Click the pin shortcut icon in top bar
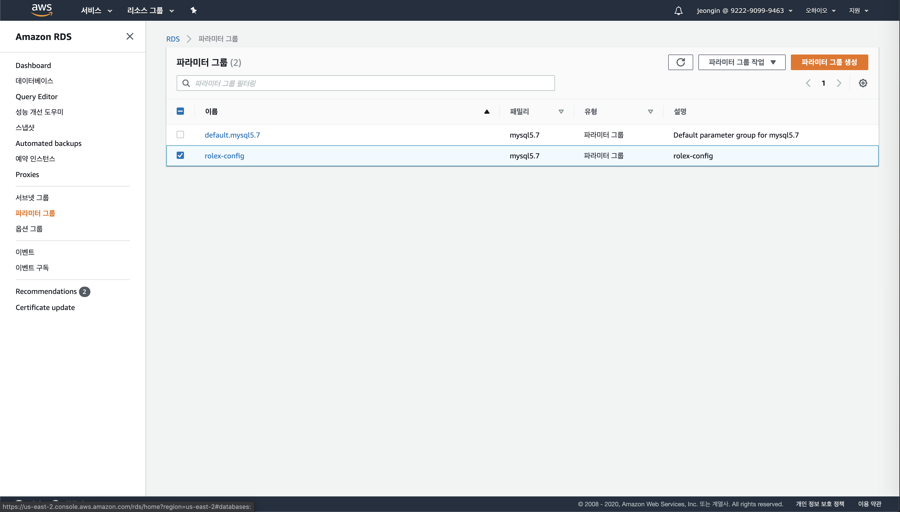The image size is (900, 512). (x=193, y=10)
